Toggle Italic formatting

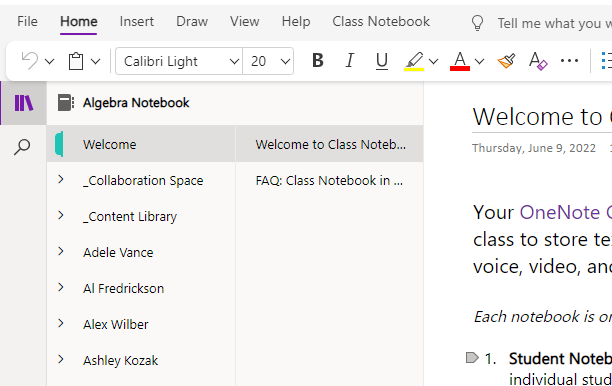pyautogui.click(x=350, y=60)
